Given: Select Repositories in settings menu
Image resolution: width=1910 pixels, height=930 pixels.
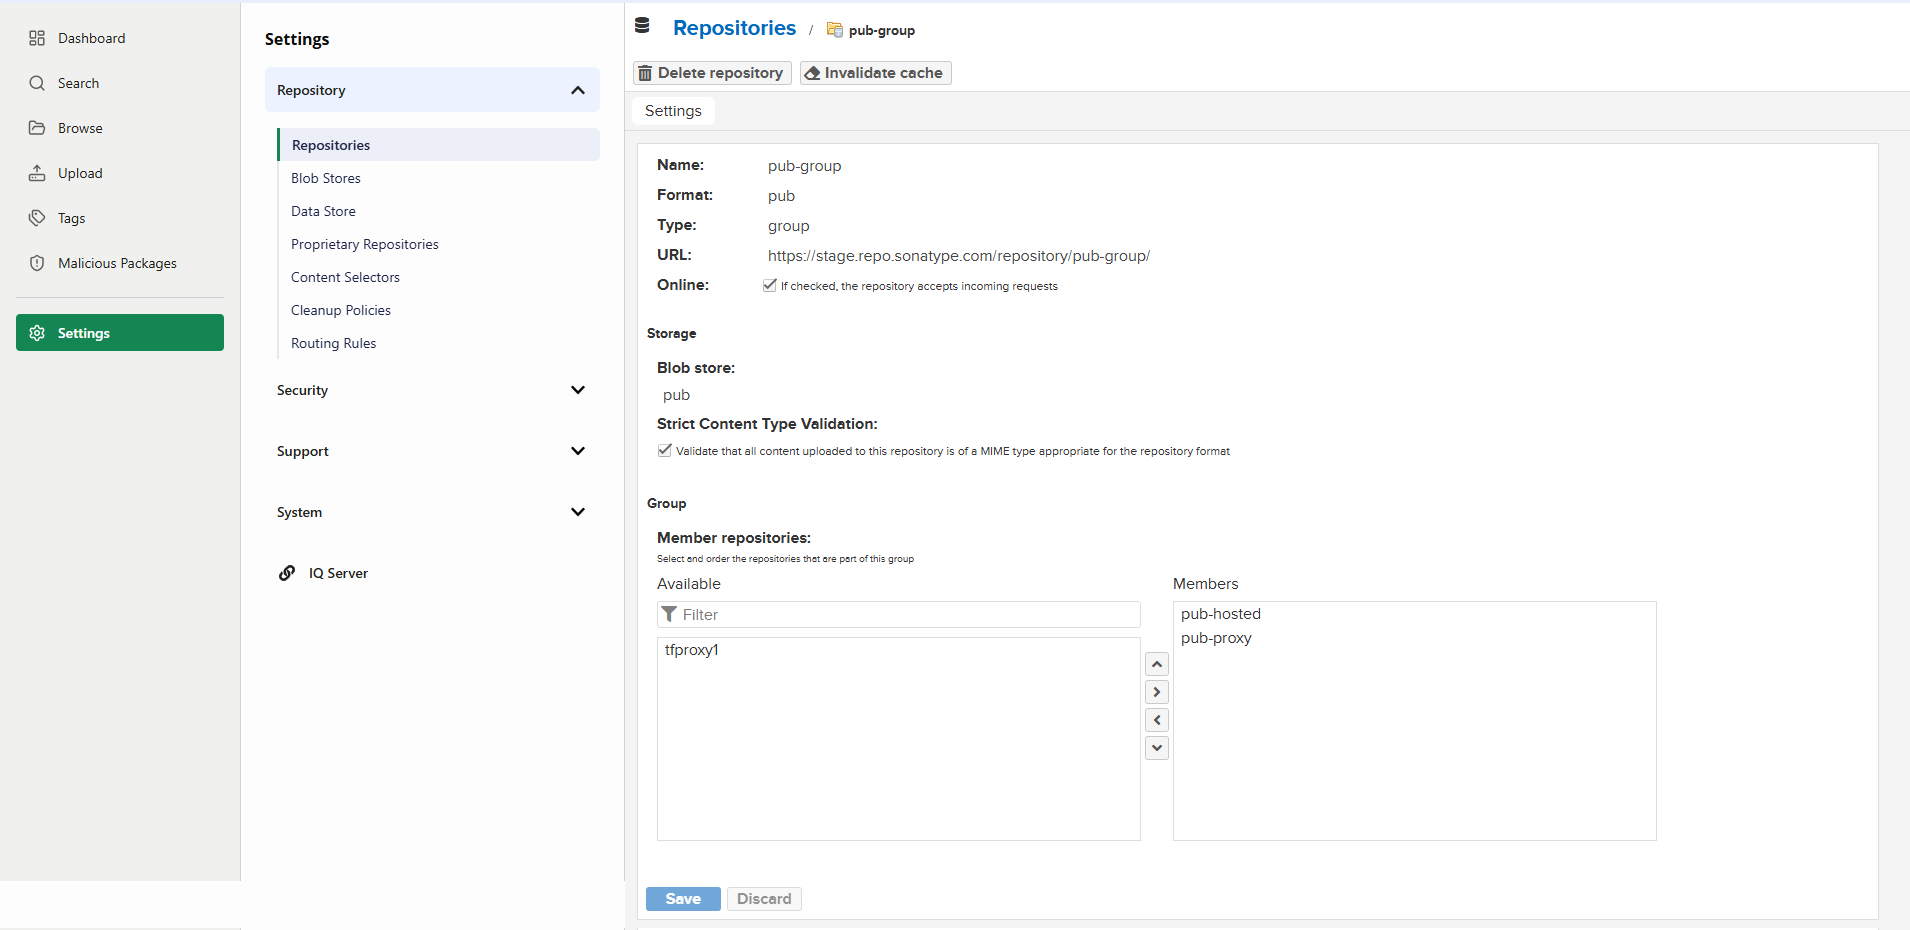Looking at the screenshot, I should (438, 145).
